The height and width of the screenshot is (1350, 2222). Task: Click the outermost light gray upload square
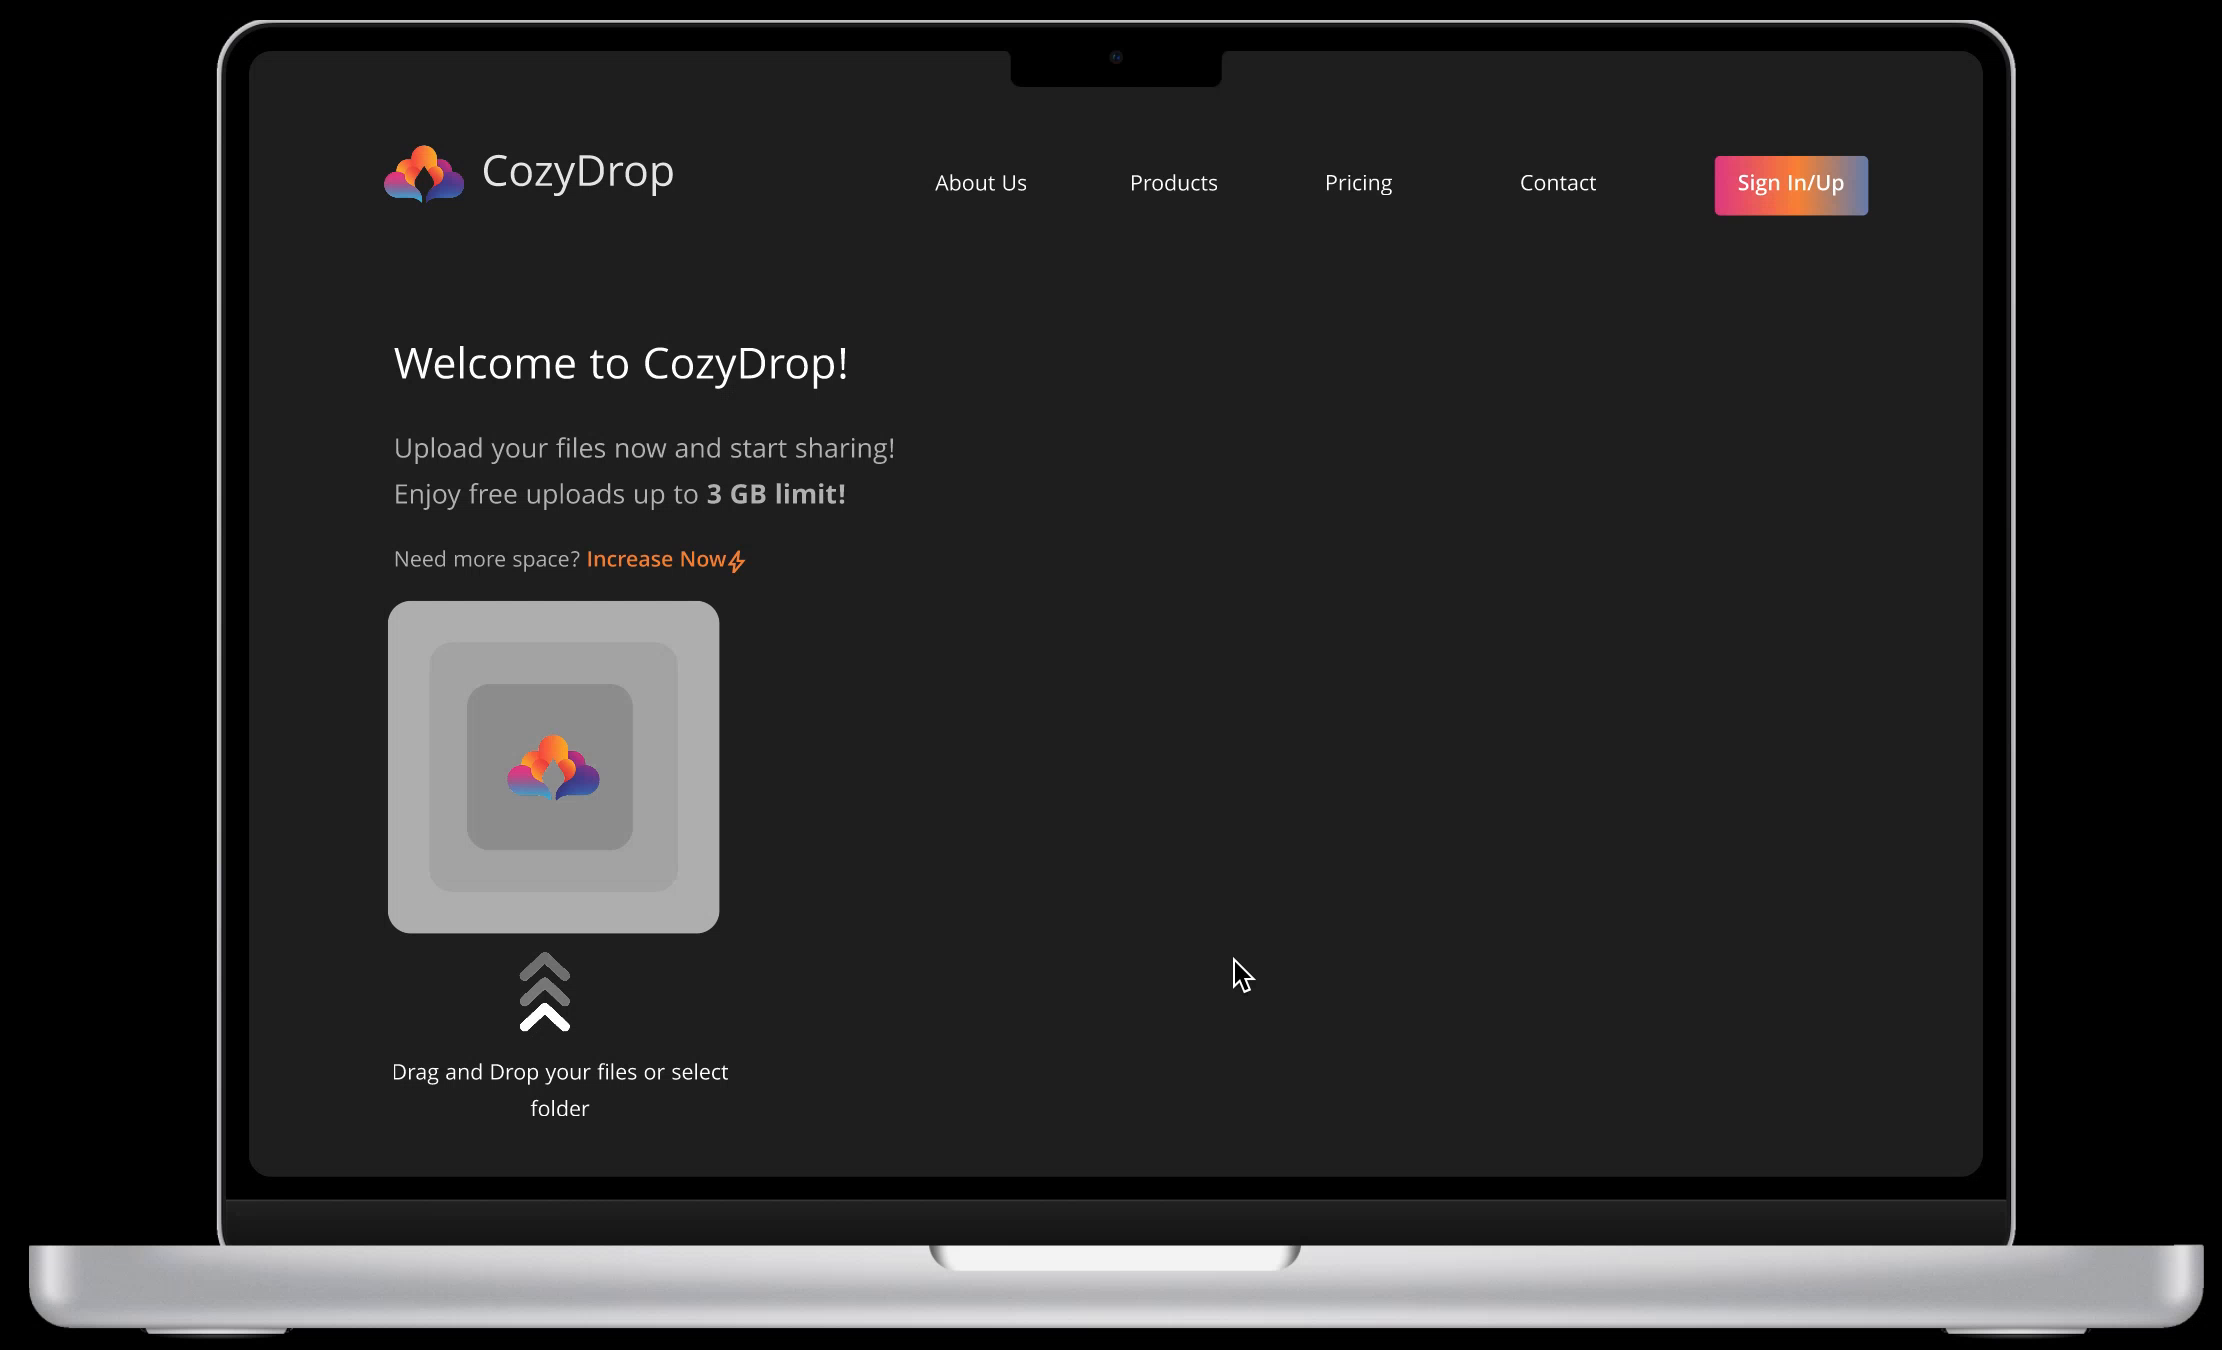(408, 767)
